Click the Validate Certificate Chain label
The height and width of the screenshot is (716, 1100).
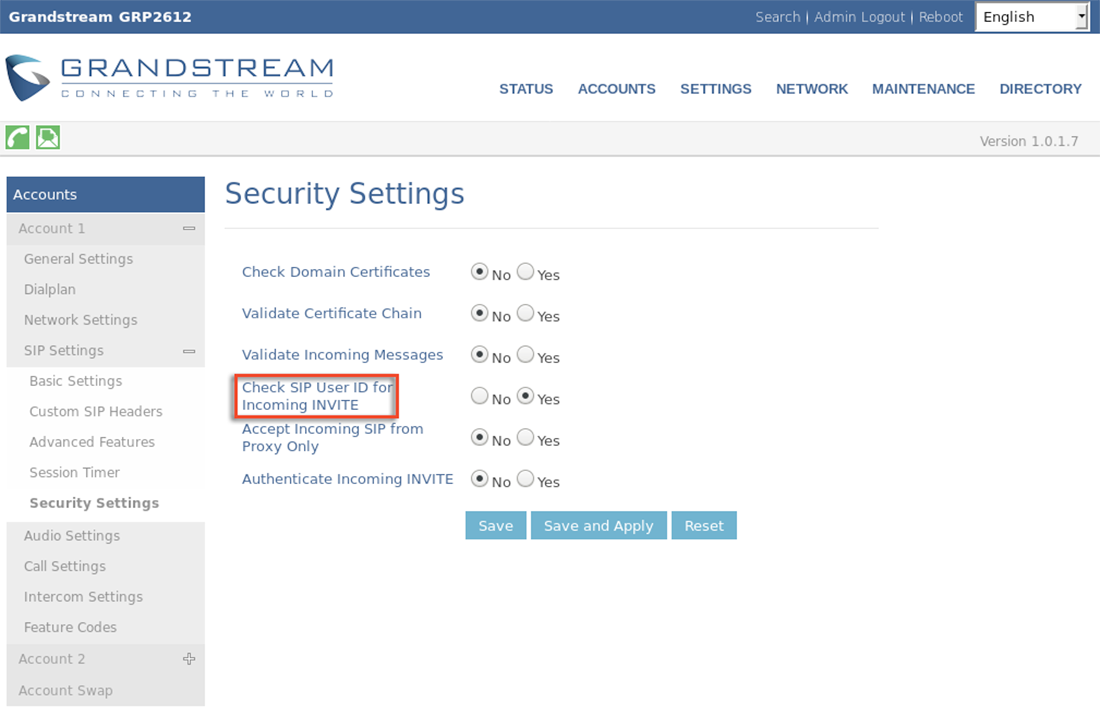pos(332,313)
